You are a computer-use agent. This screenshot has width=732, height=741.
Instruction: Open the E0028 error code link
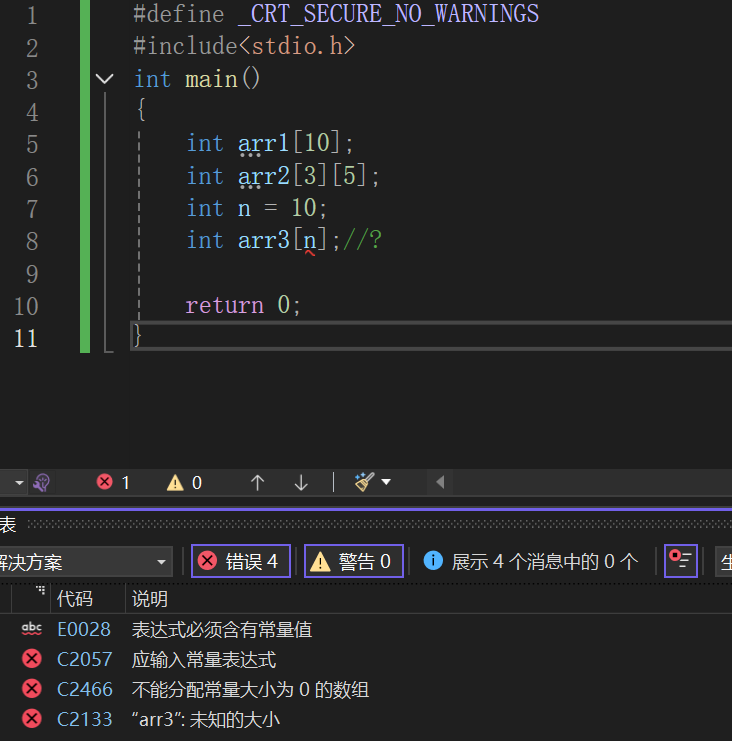point(84,629)
